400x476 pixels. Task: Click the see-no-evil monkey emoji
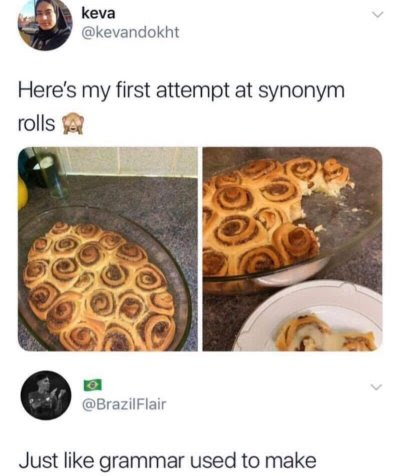coord(72,123)
